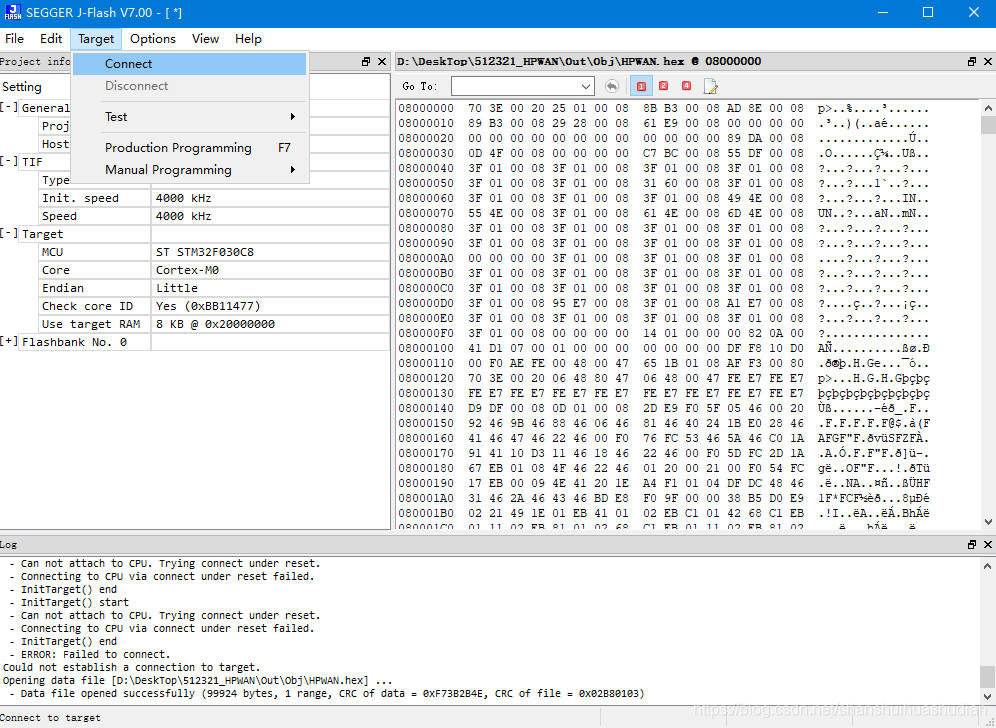Click the MCU setting label

pyautogui.click(x=53, y=252)
